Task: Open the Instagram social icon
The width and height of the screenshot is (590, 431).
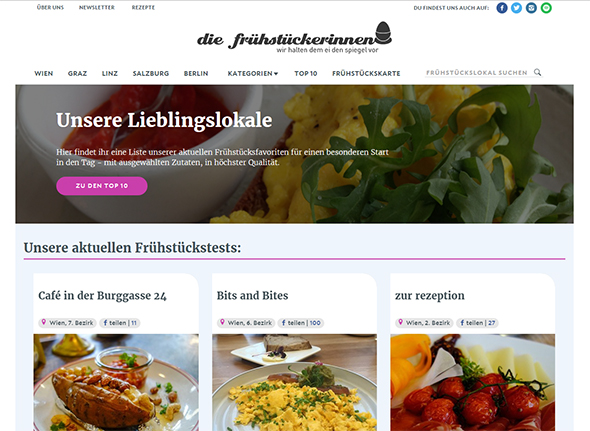Action: click(x=531, y=8)
